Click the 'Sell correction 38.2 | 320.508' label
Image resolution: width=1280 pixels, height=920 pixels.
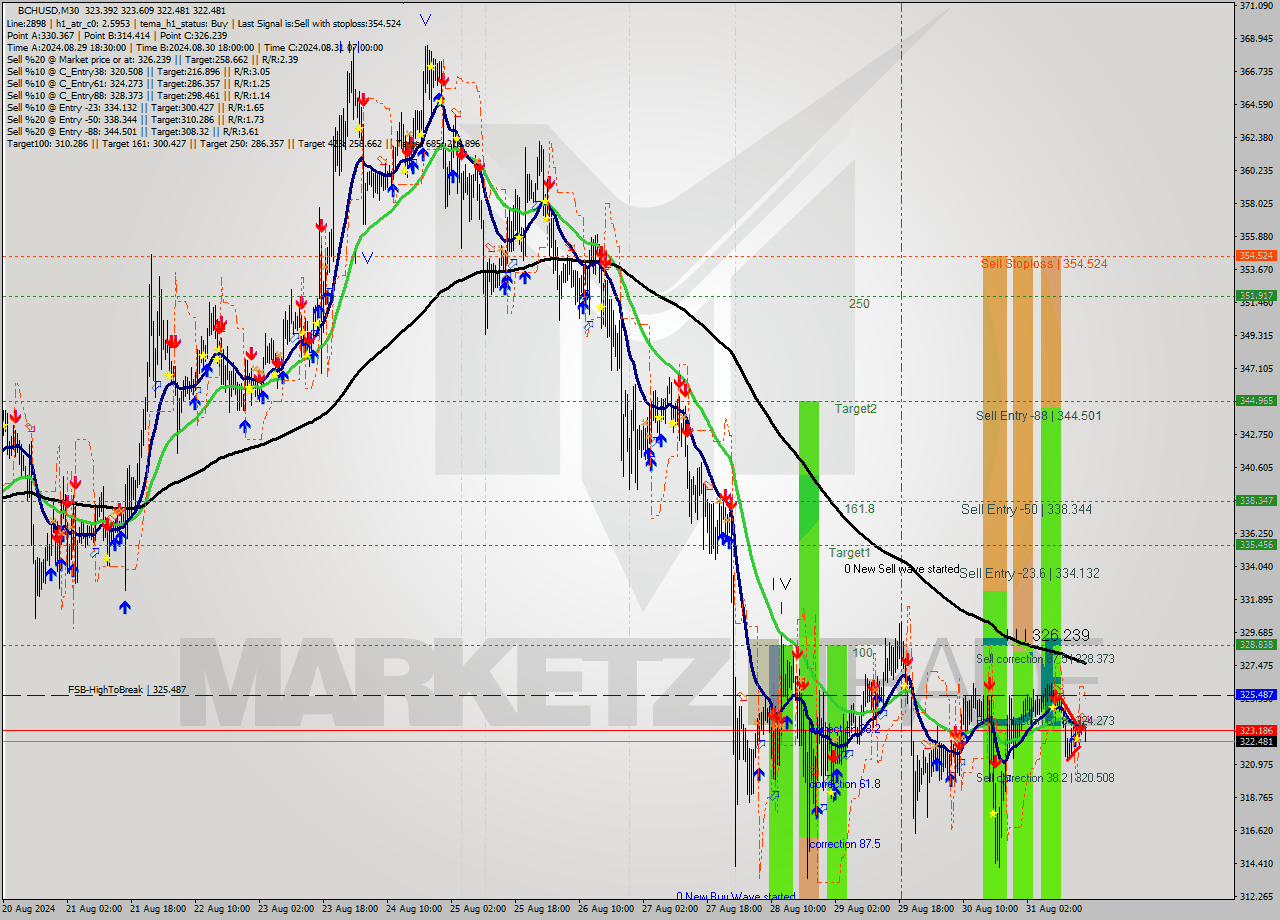(x=1045, y=778)
